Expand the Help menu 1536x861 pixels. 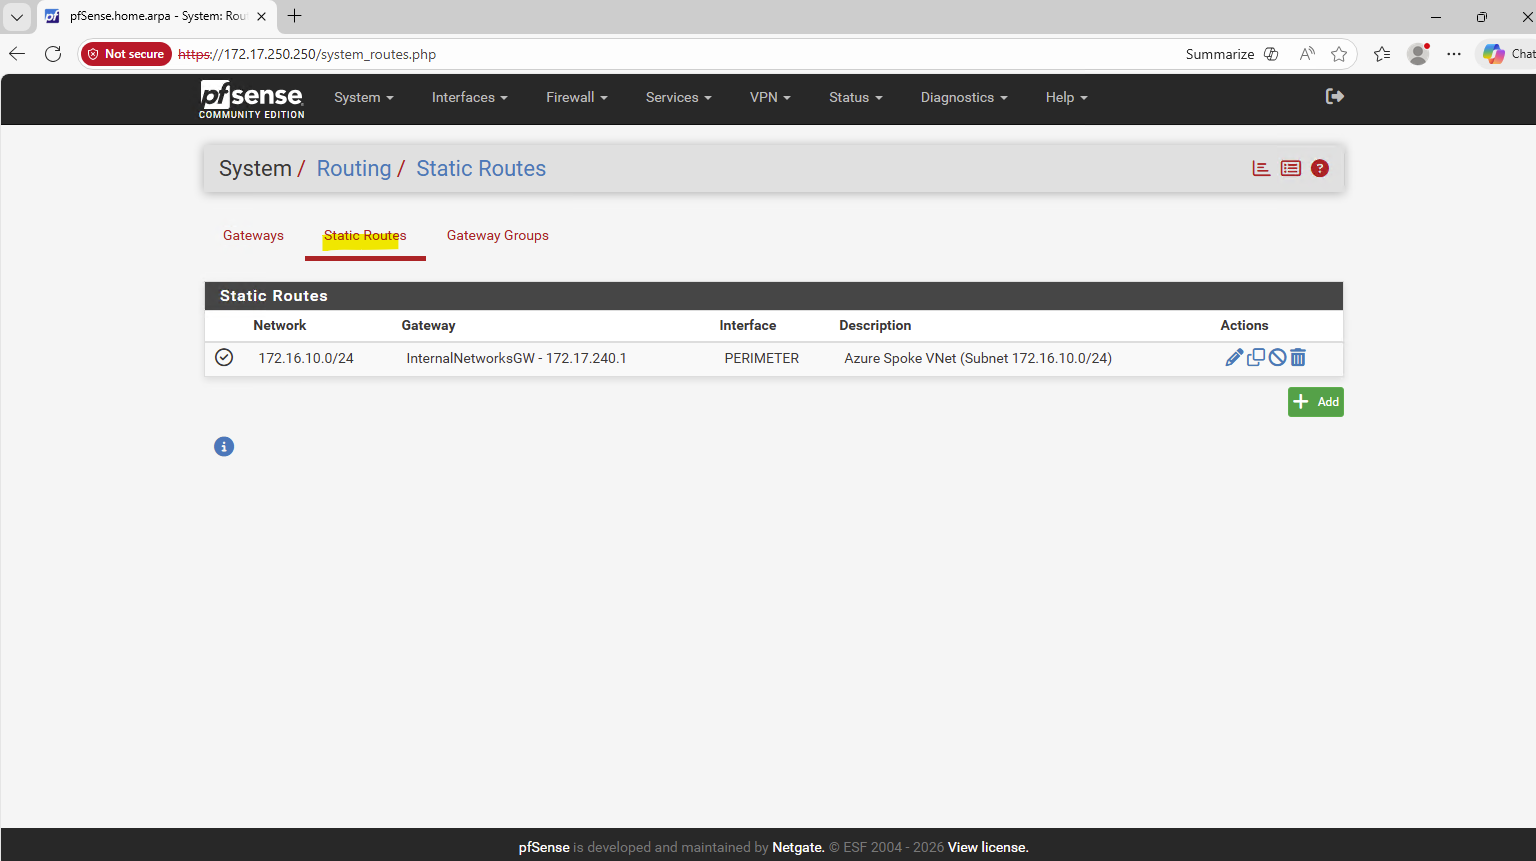tap(1066, 97)
